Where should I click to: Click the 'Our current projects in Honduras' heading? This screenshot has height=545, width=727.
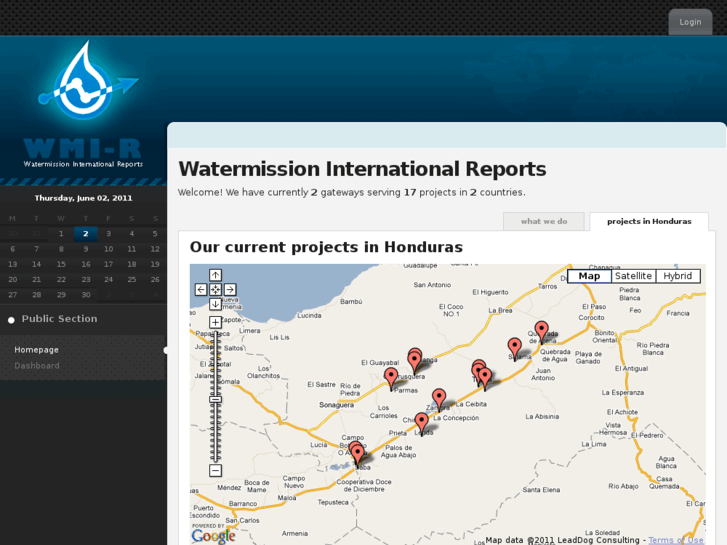click(x=326, y=247)
